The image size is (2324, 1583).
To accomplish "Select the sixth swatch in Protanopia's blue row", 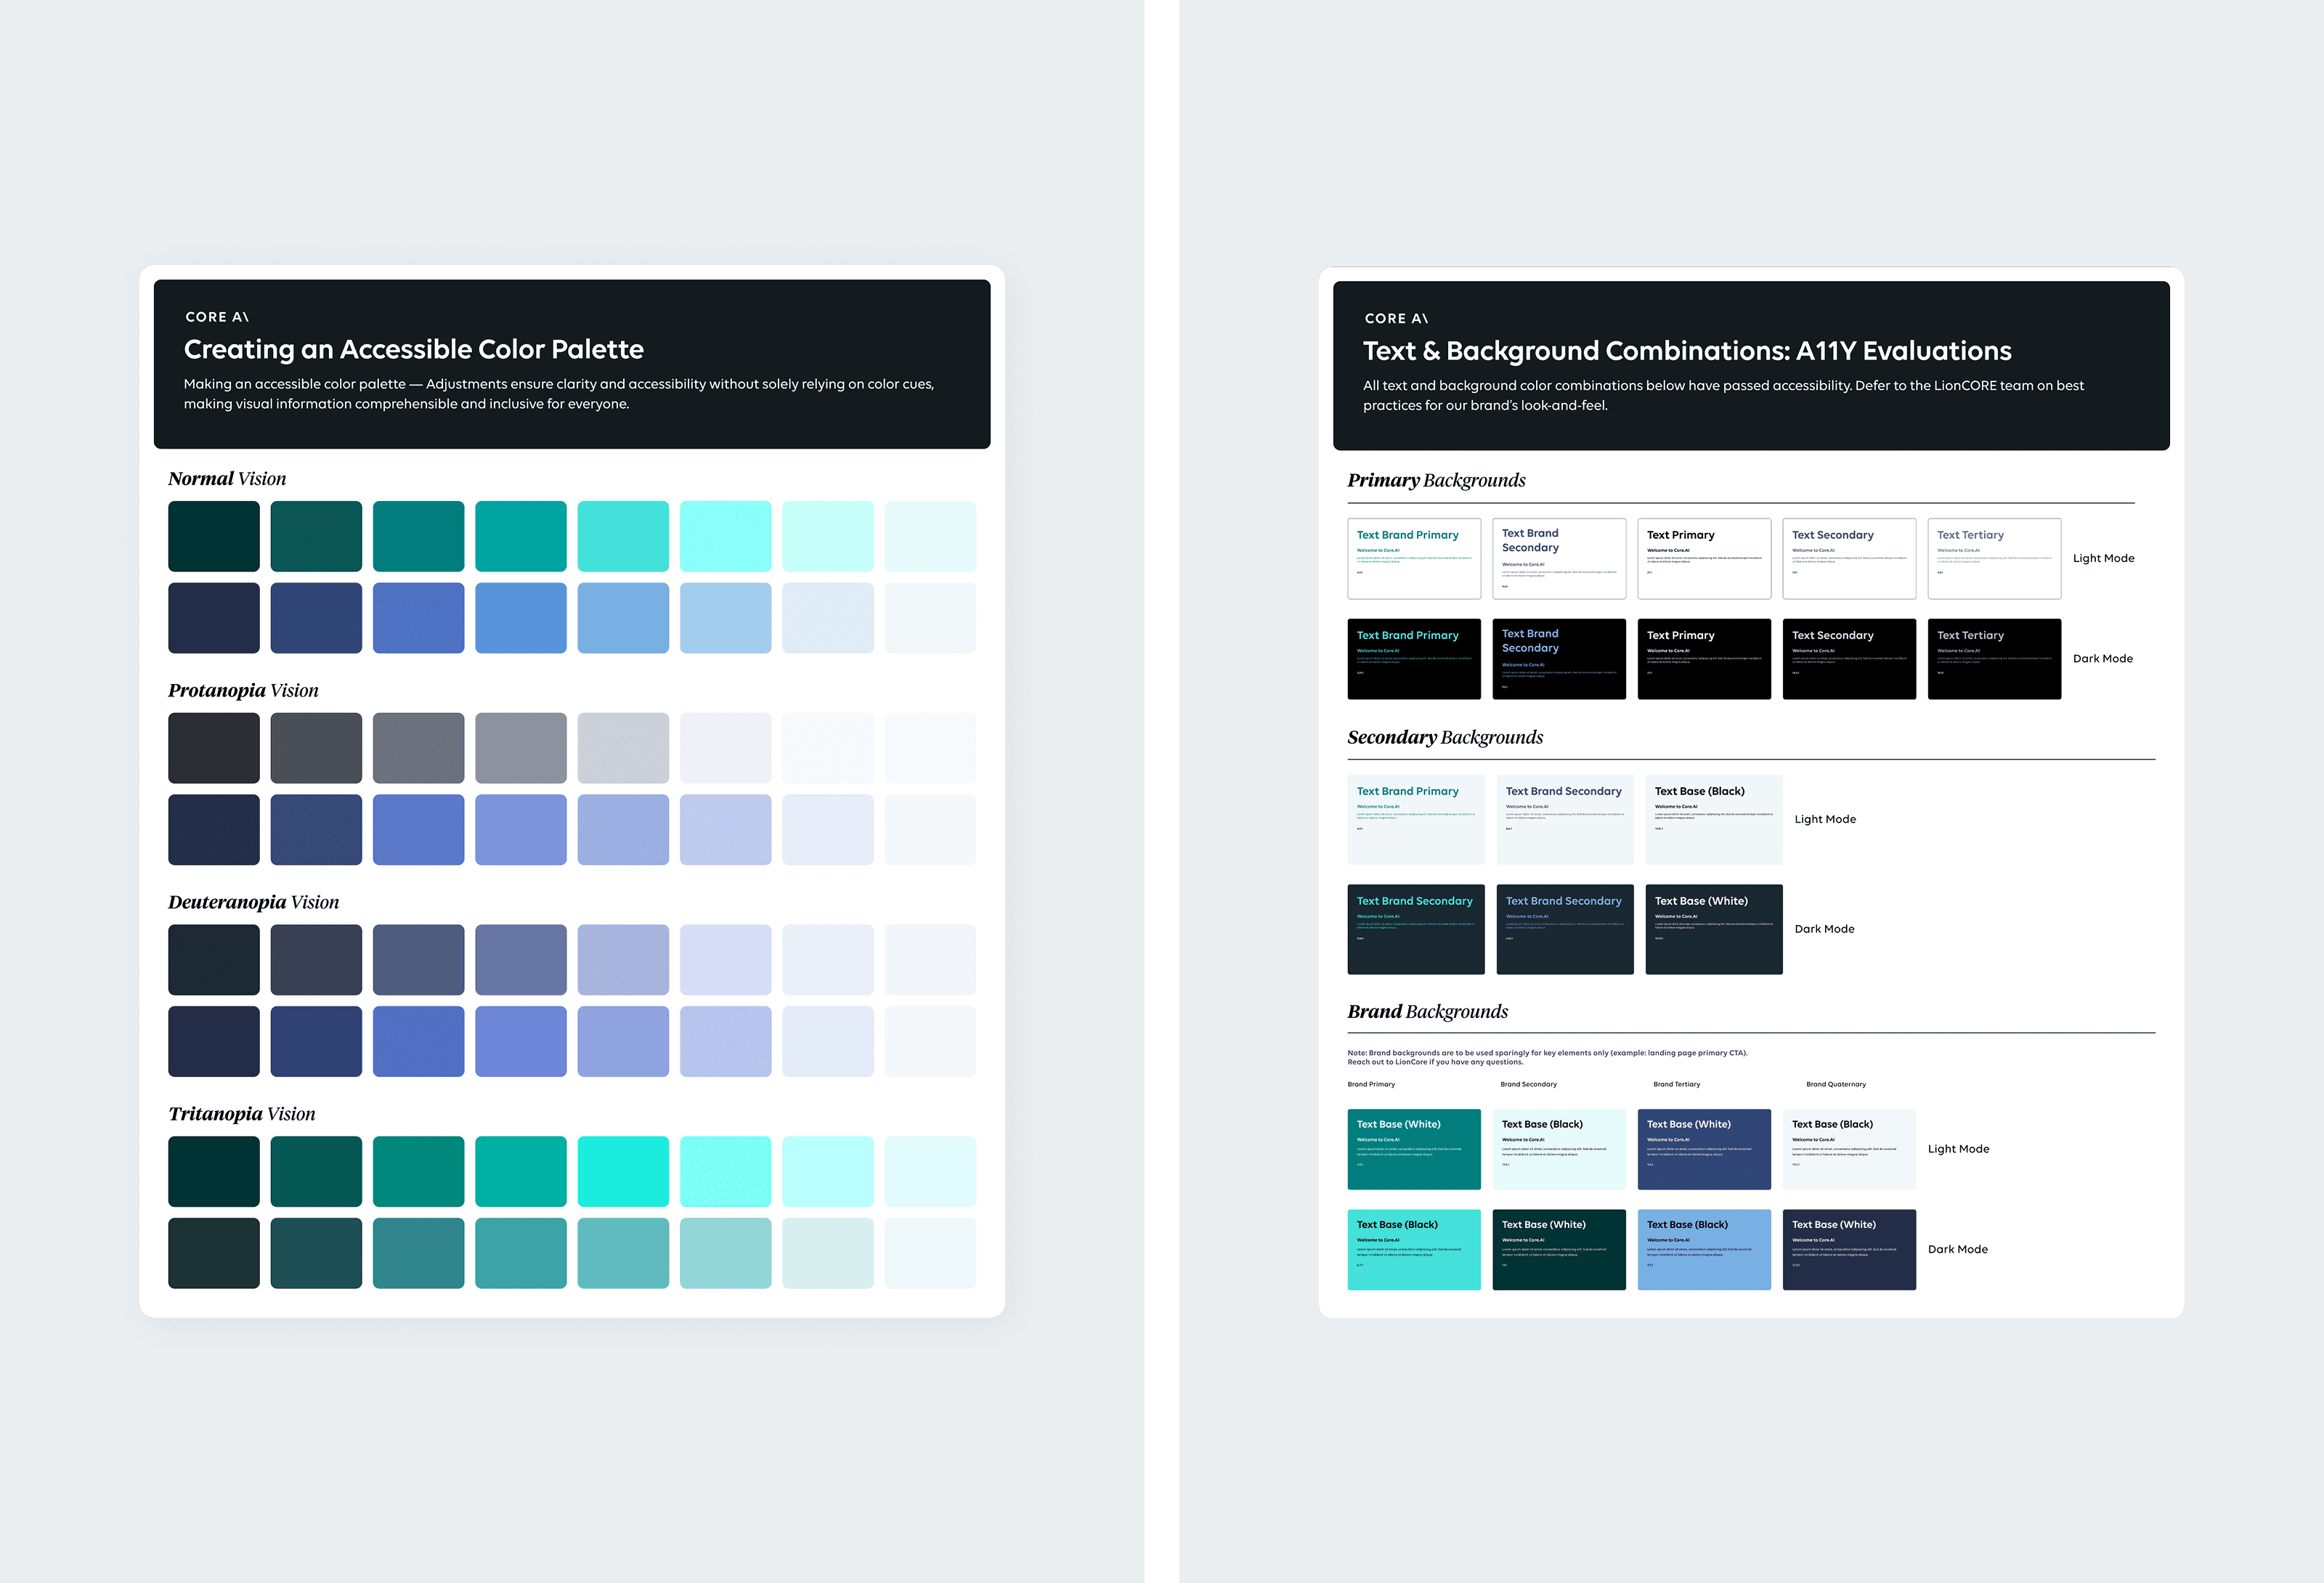I will click(x=725, y=830).
